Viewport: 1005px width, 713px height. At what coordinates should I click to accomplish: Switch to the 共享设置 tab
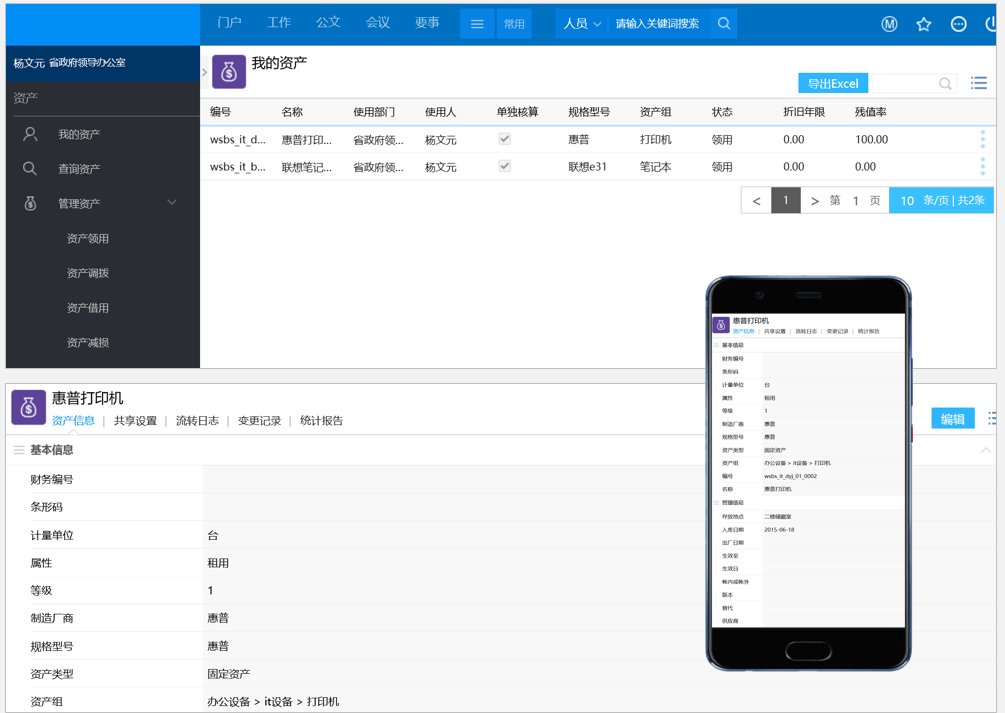point(135,421)
